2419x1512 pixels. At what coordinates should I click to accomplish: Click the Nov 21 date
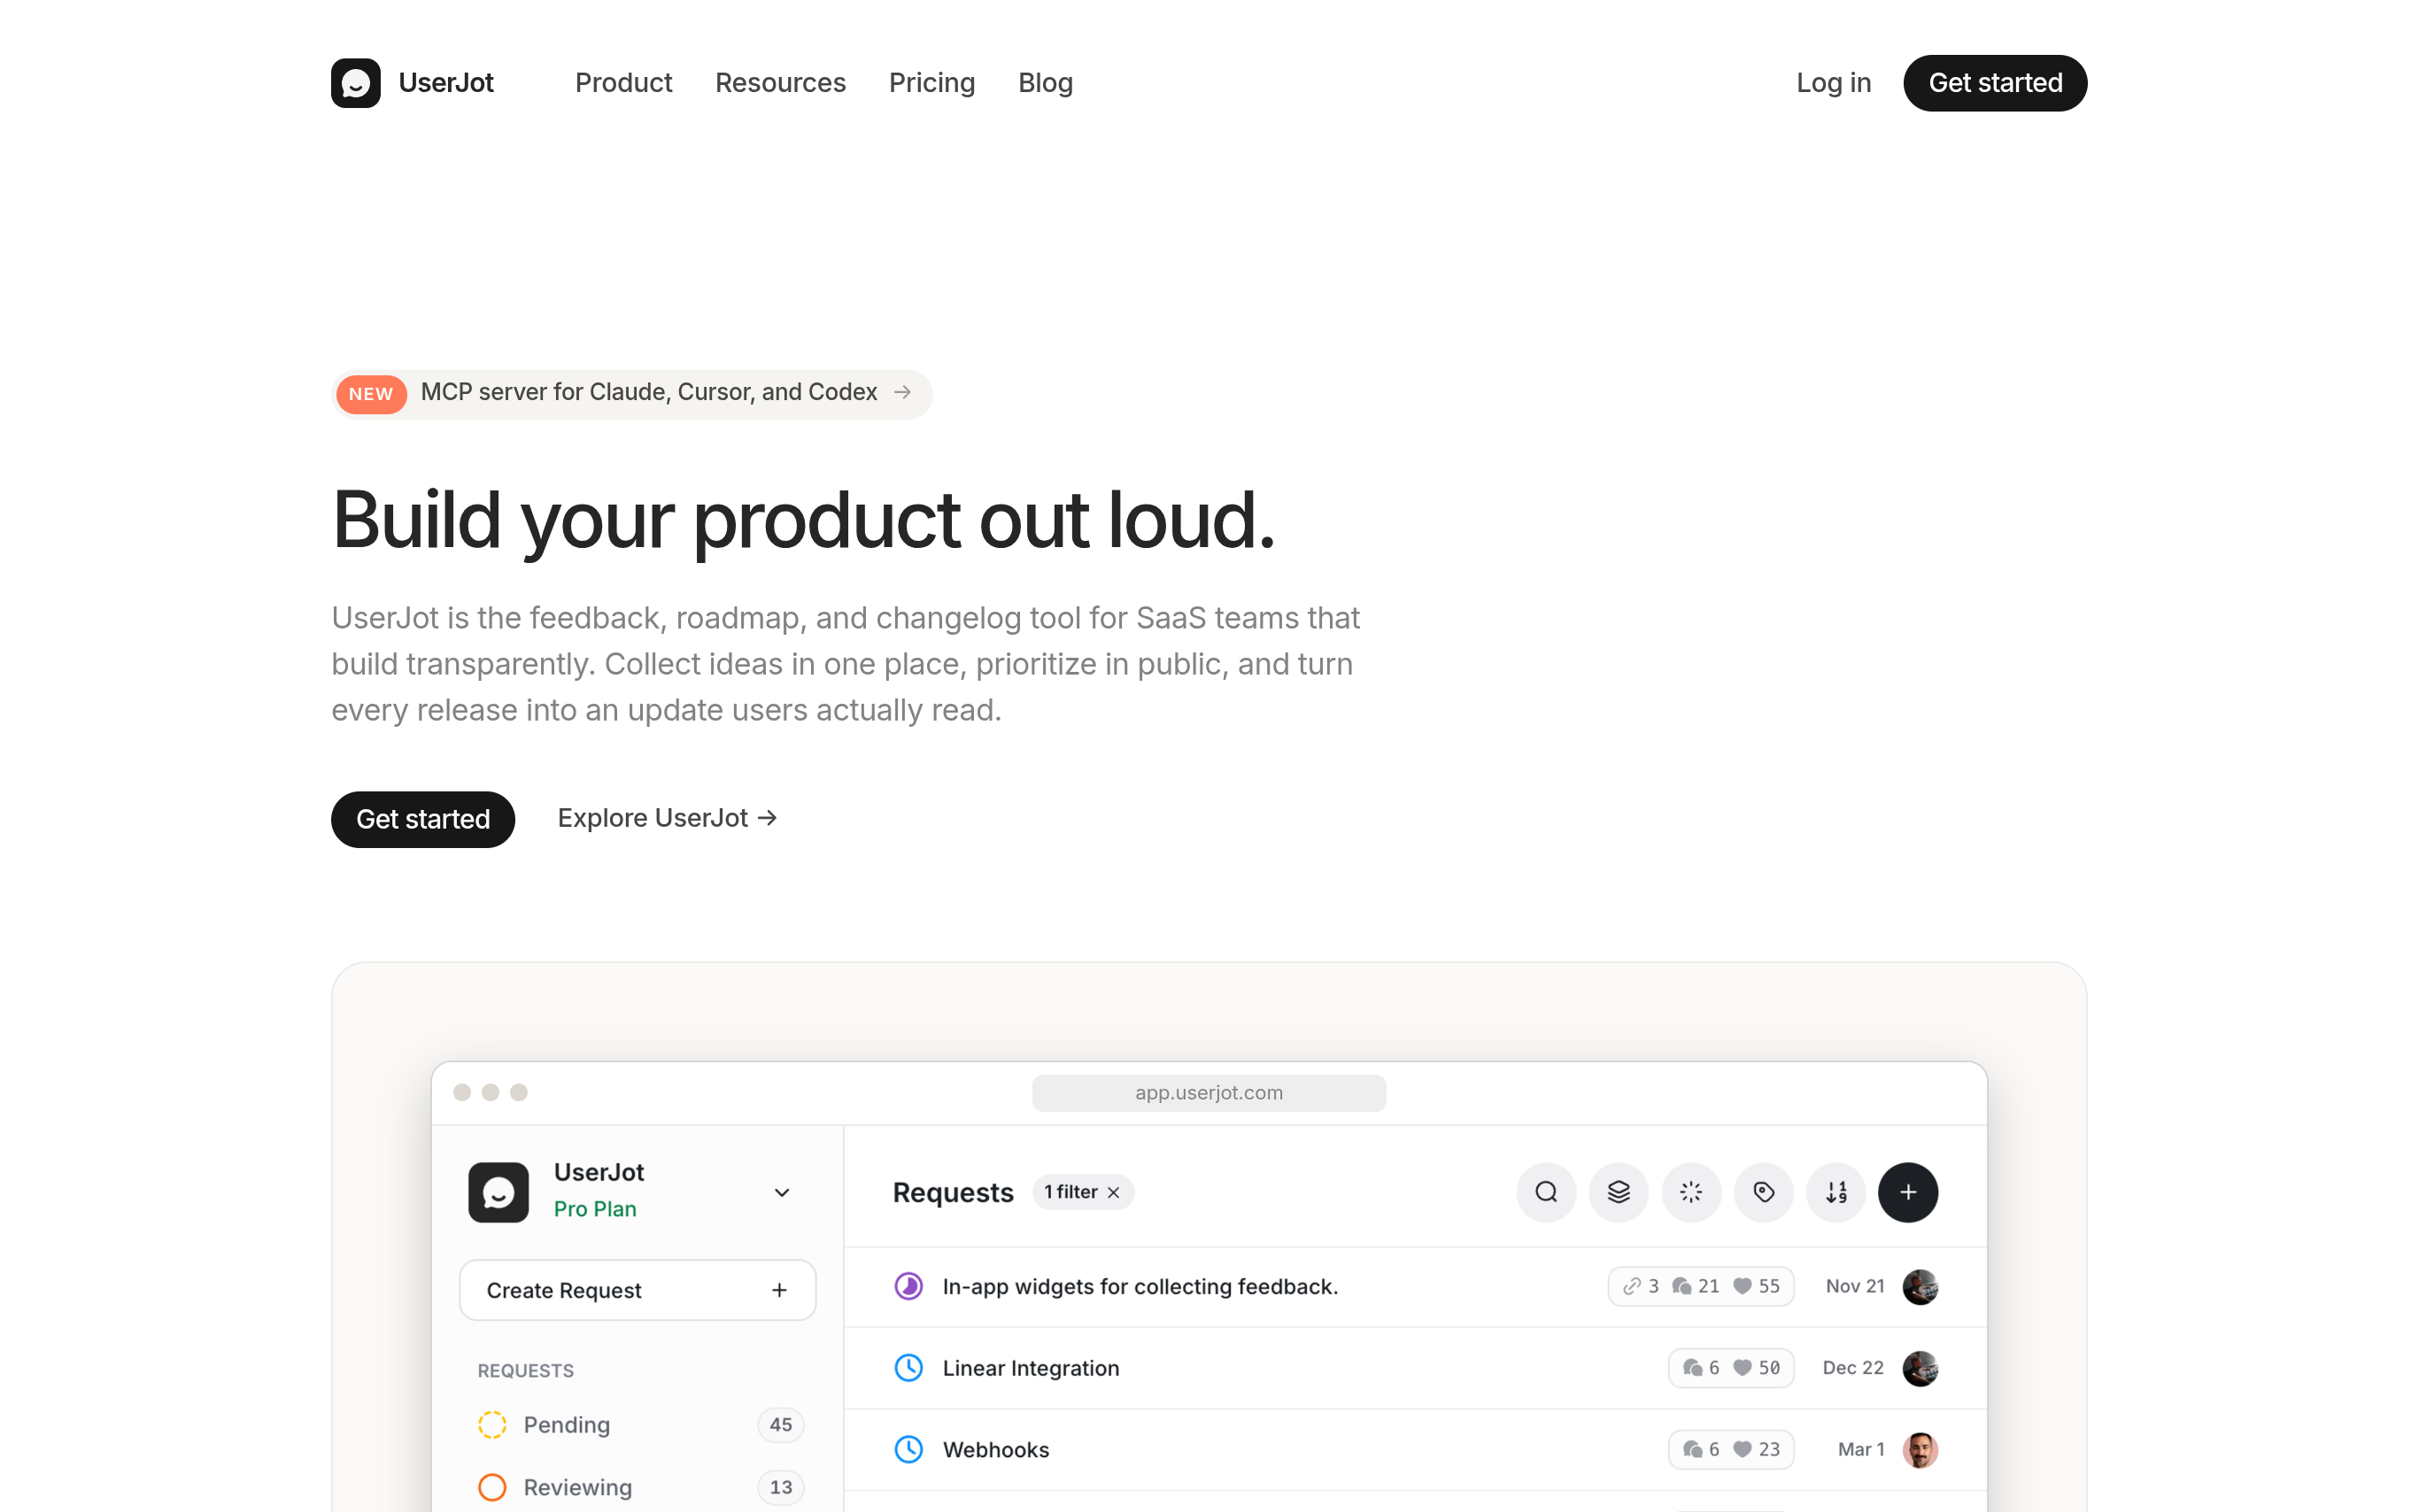tap(1854, 1286)
